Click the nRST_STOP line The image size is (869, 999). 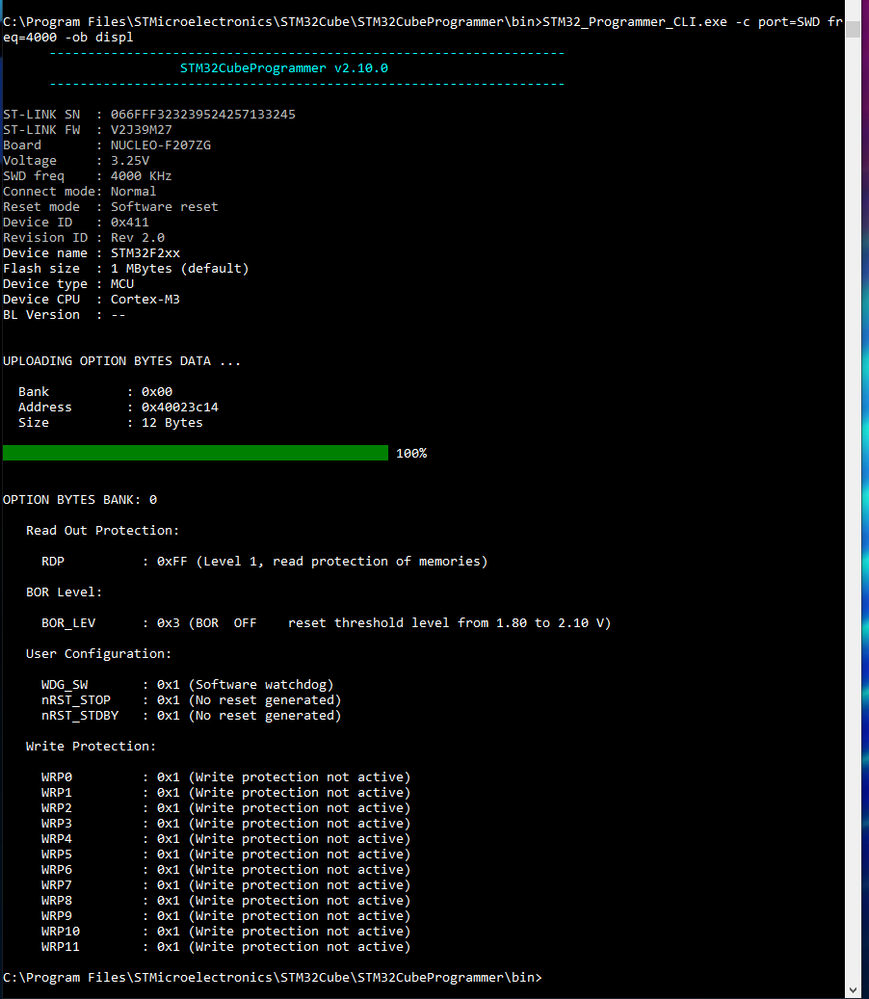[192, 700]
